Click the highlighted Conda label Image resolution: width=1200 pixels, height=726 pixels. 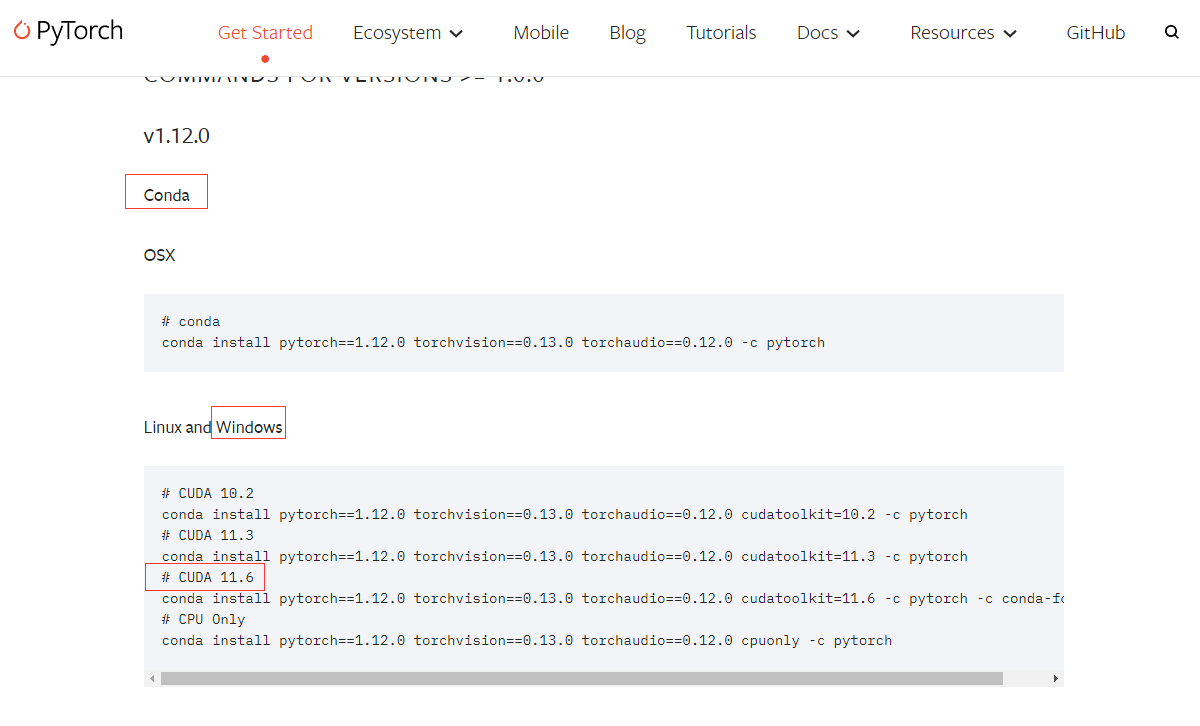coord(166,191)
